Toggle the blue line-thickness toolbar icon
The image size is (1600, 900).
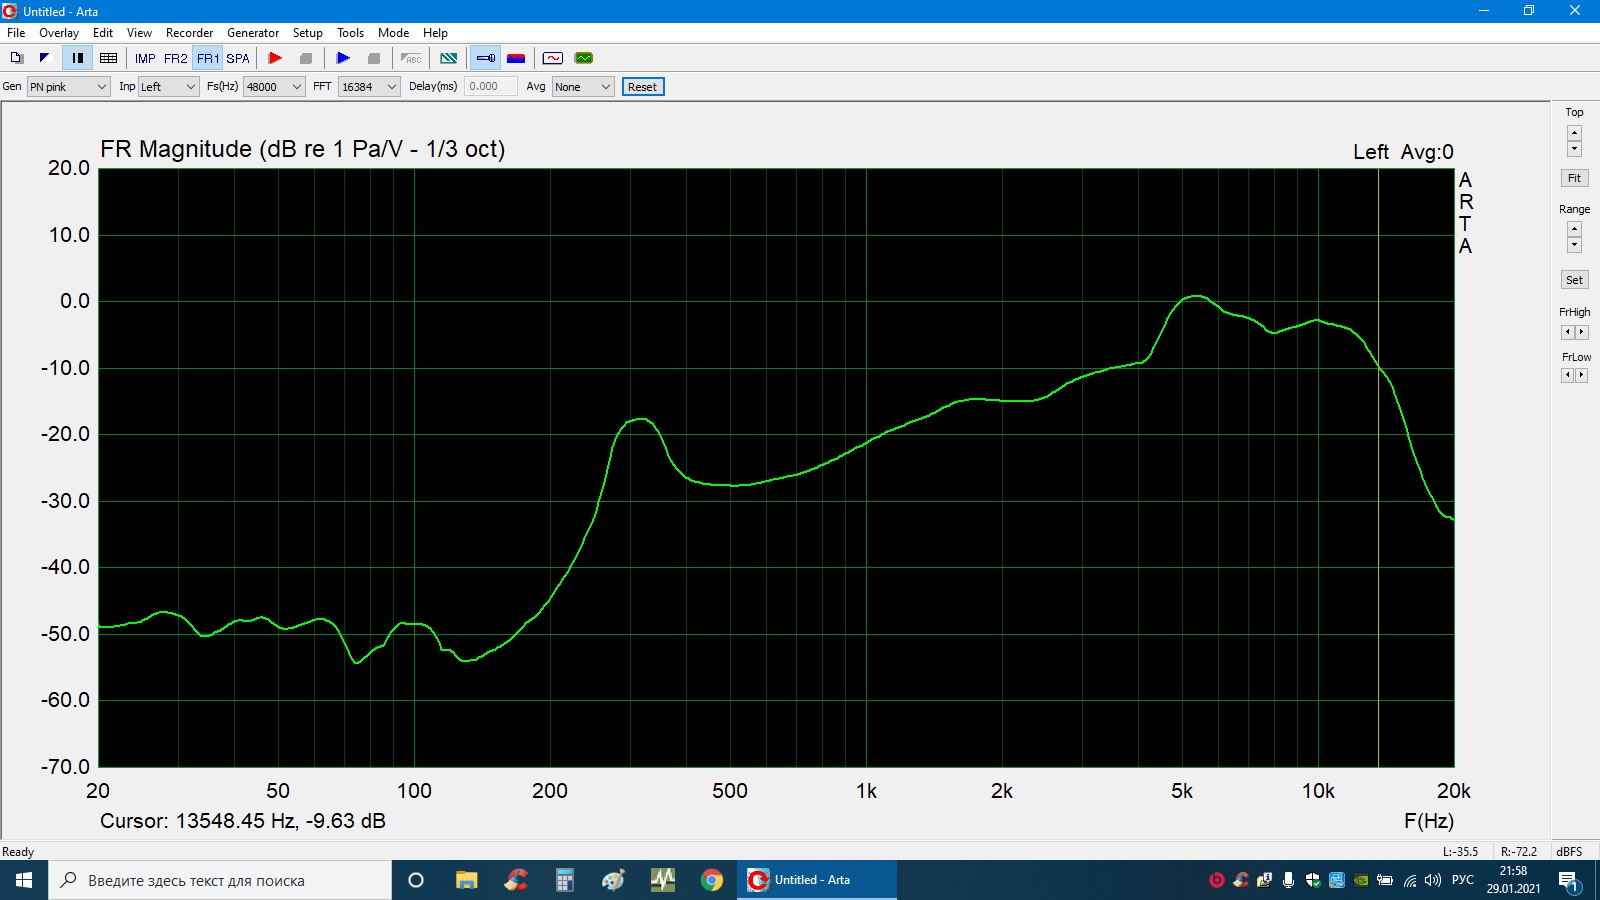[x=486, y=58]
